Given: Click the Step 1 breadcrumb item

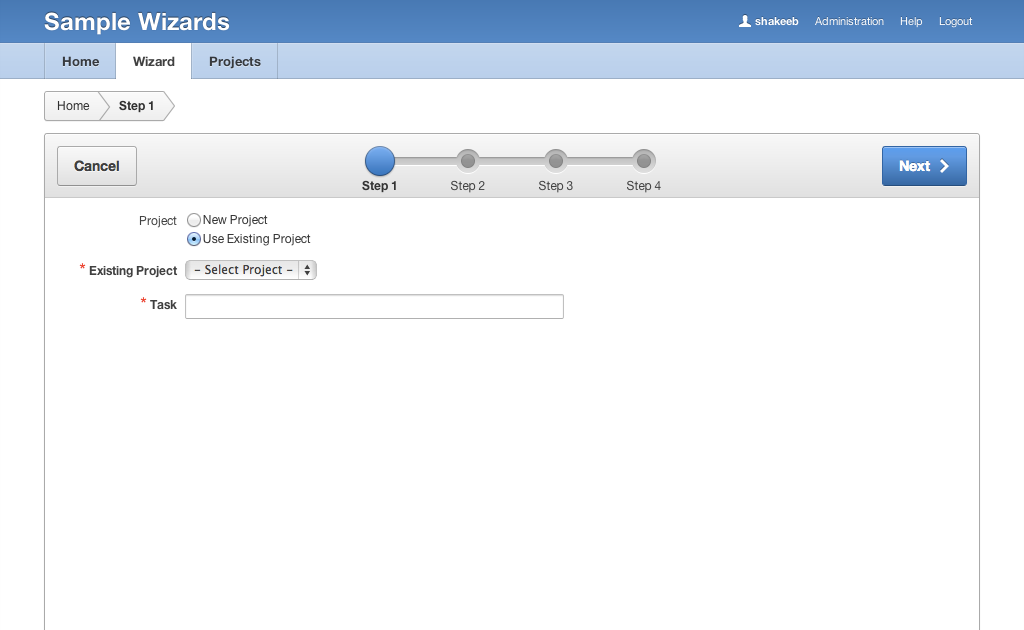Looking at the screenshot, I should pos(137,106).
